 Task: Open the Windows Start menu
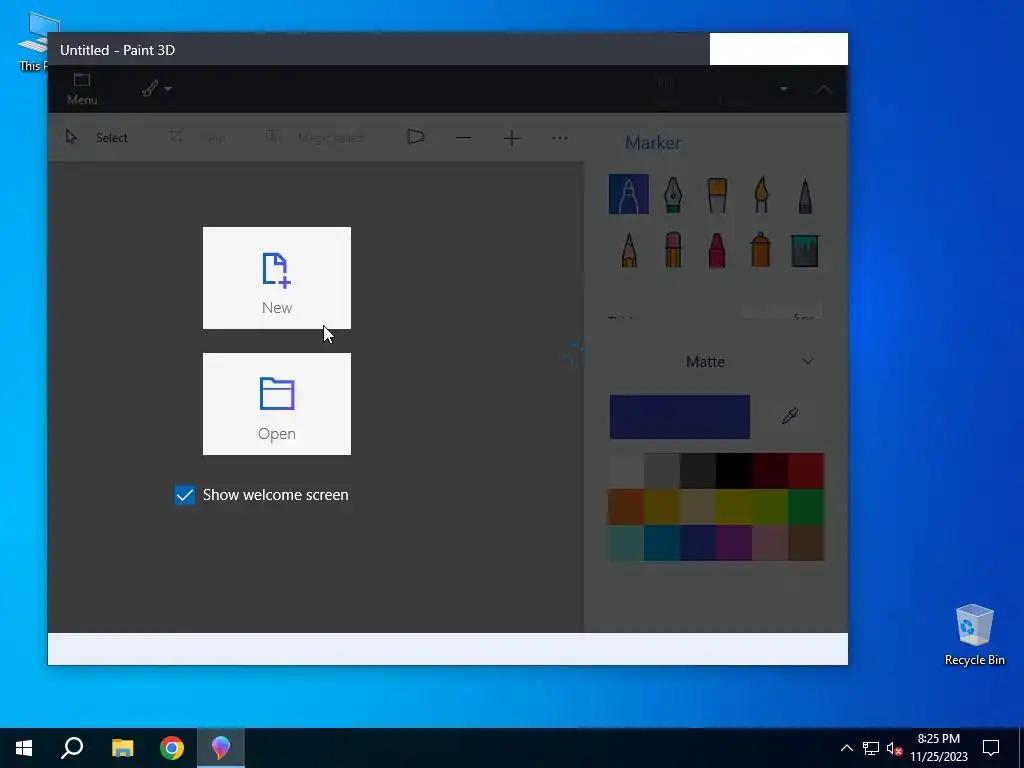click(24, 748)
